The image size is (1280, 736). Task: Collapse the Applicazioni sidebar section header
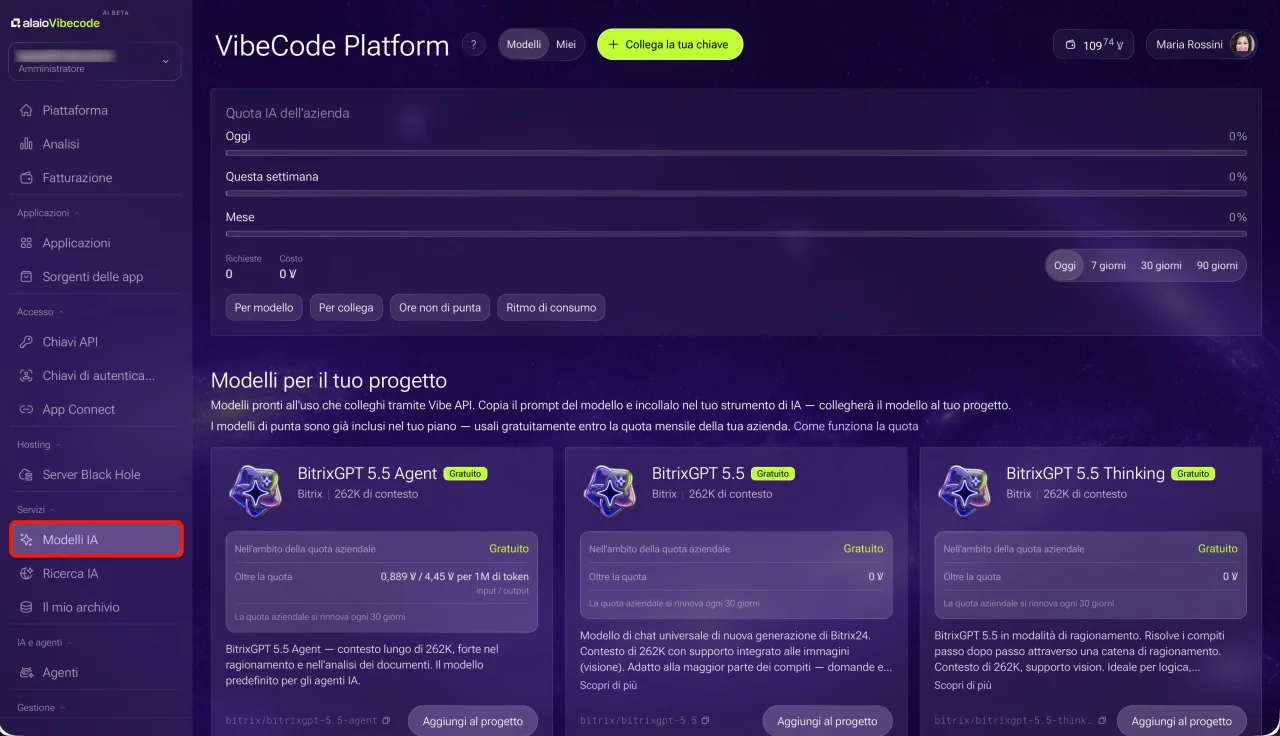48,213
